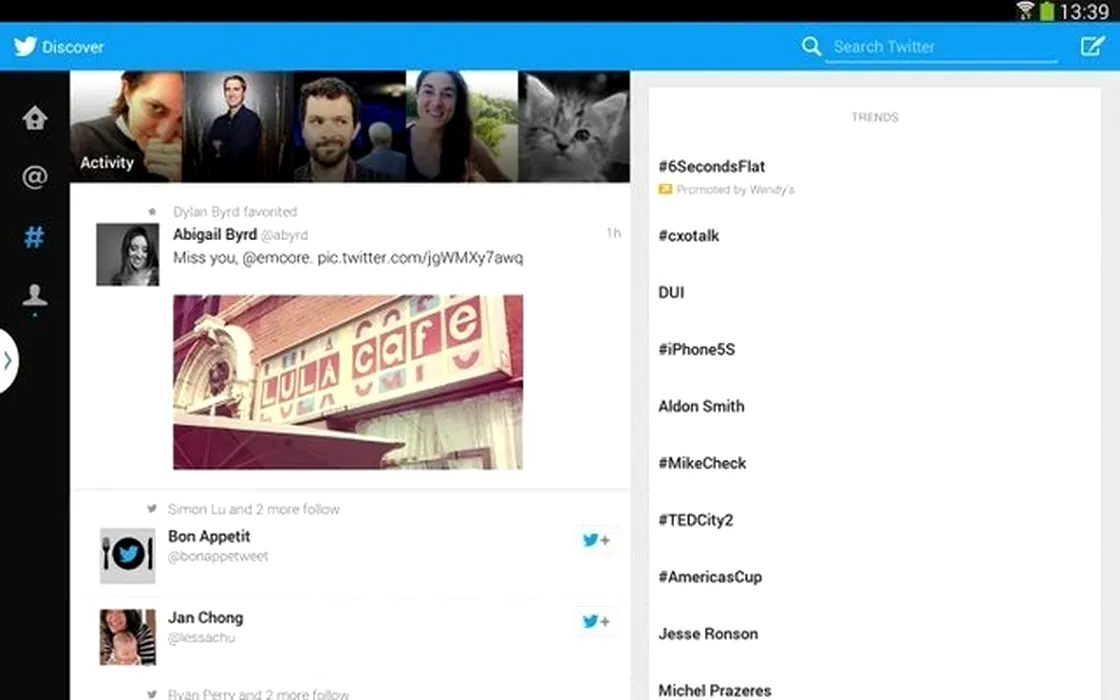Tap the compose new tweet icon
The image size is (1120, 700).
tap(1092, 46)
